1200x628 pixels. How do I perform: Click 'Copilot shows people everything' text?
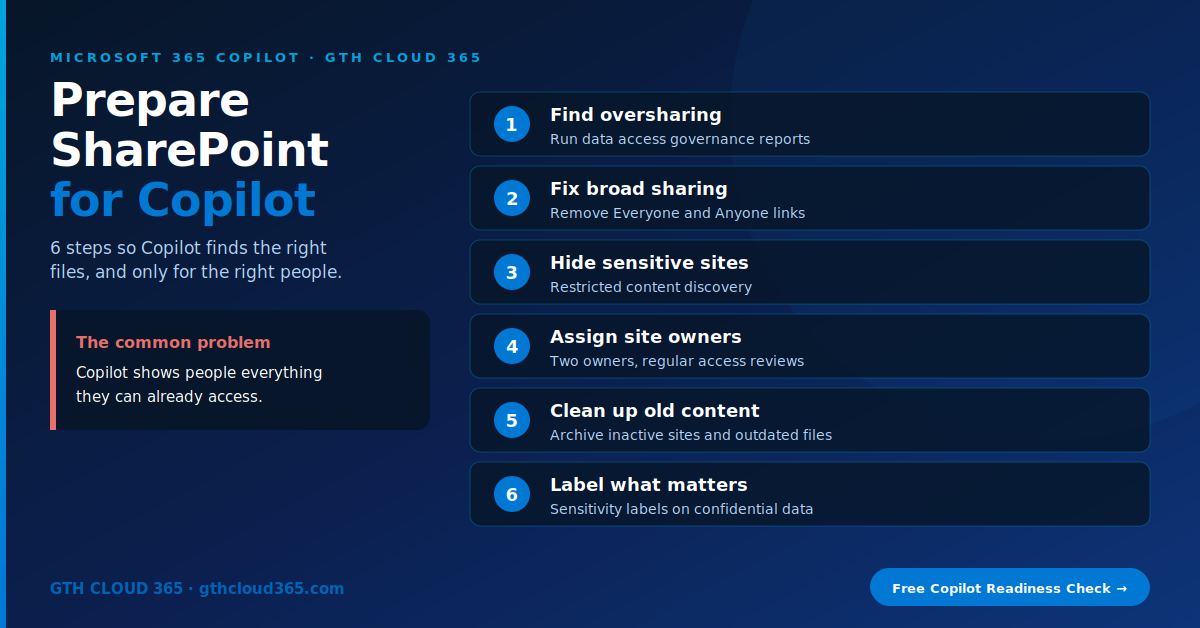(199, 373)
